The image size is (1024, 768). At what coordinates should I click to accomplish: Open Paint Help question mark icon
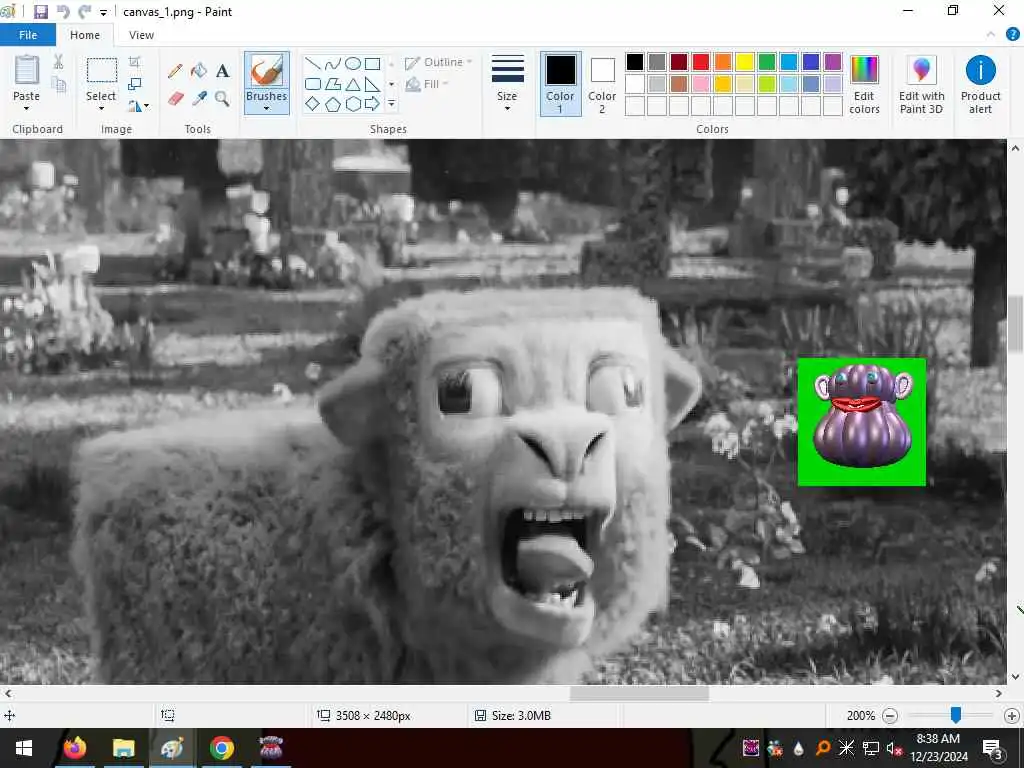coord(1012,35)
